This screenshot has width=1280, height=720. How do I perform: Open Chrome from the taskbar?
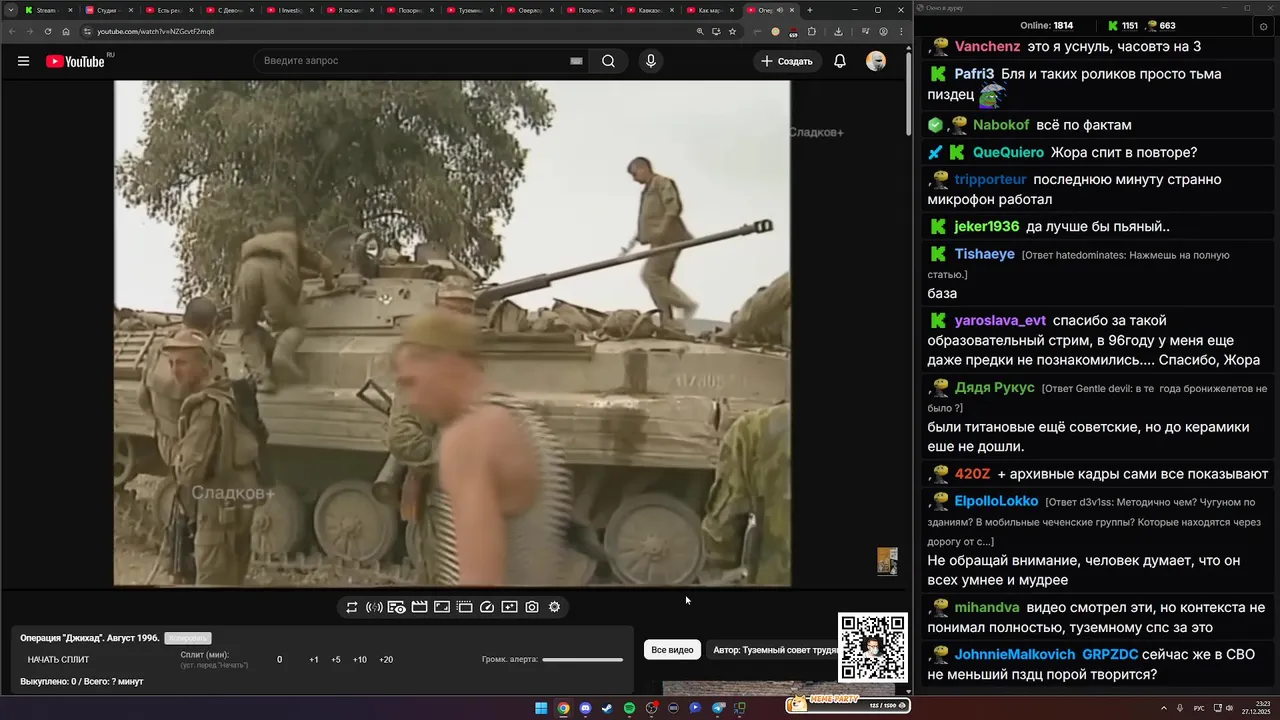click(563, 708)
